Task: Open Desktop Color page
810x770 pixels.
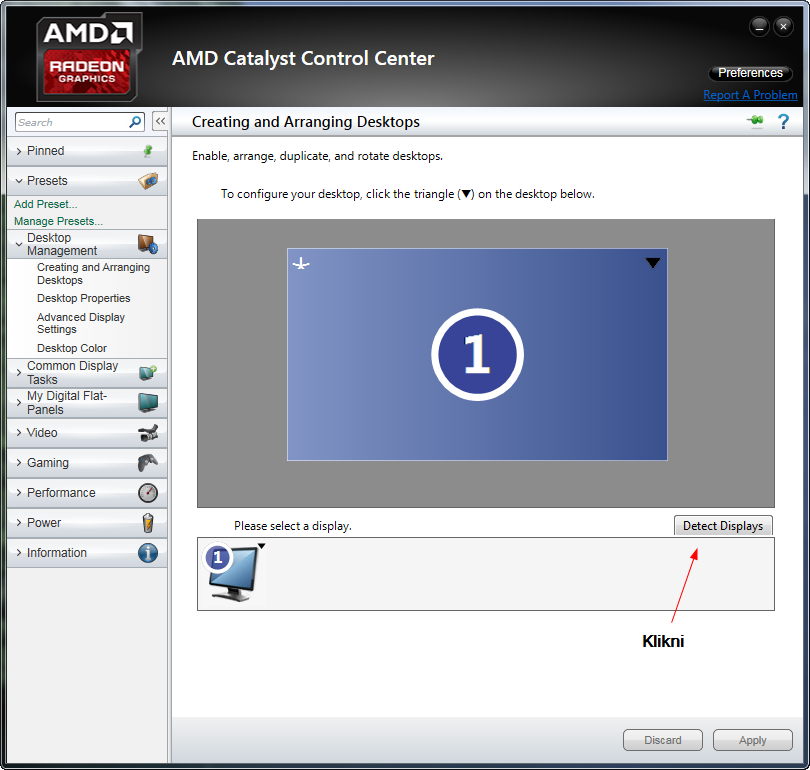Action: 72,348
